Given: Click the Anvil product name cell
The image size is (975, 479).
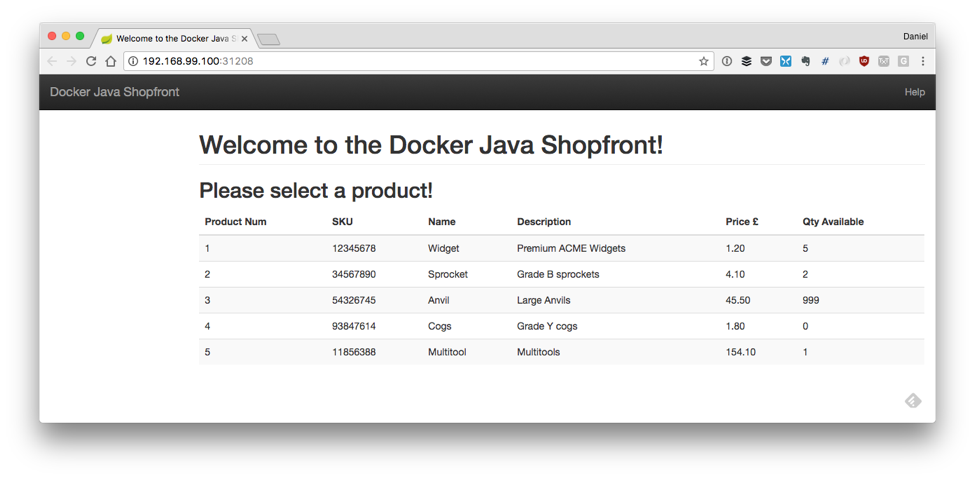Looking at the screenshot, I should 439,300.
